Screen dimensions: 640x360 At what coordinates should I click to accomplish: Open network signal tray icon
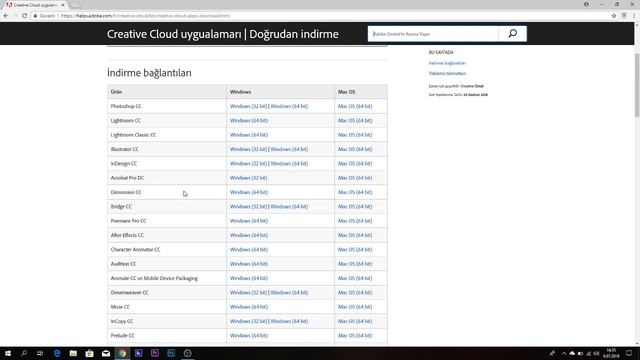pyautogui.click(x=588, y=353)
